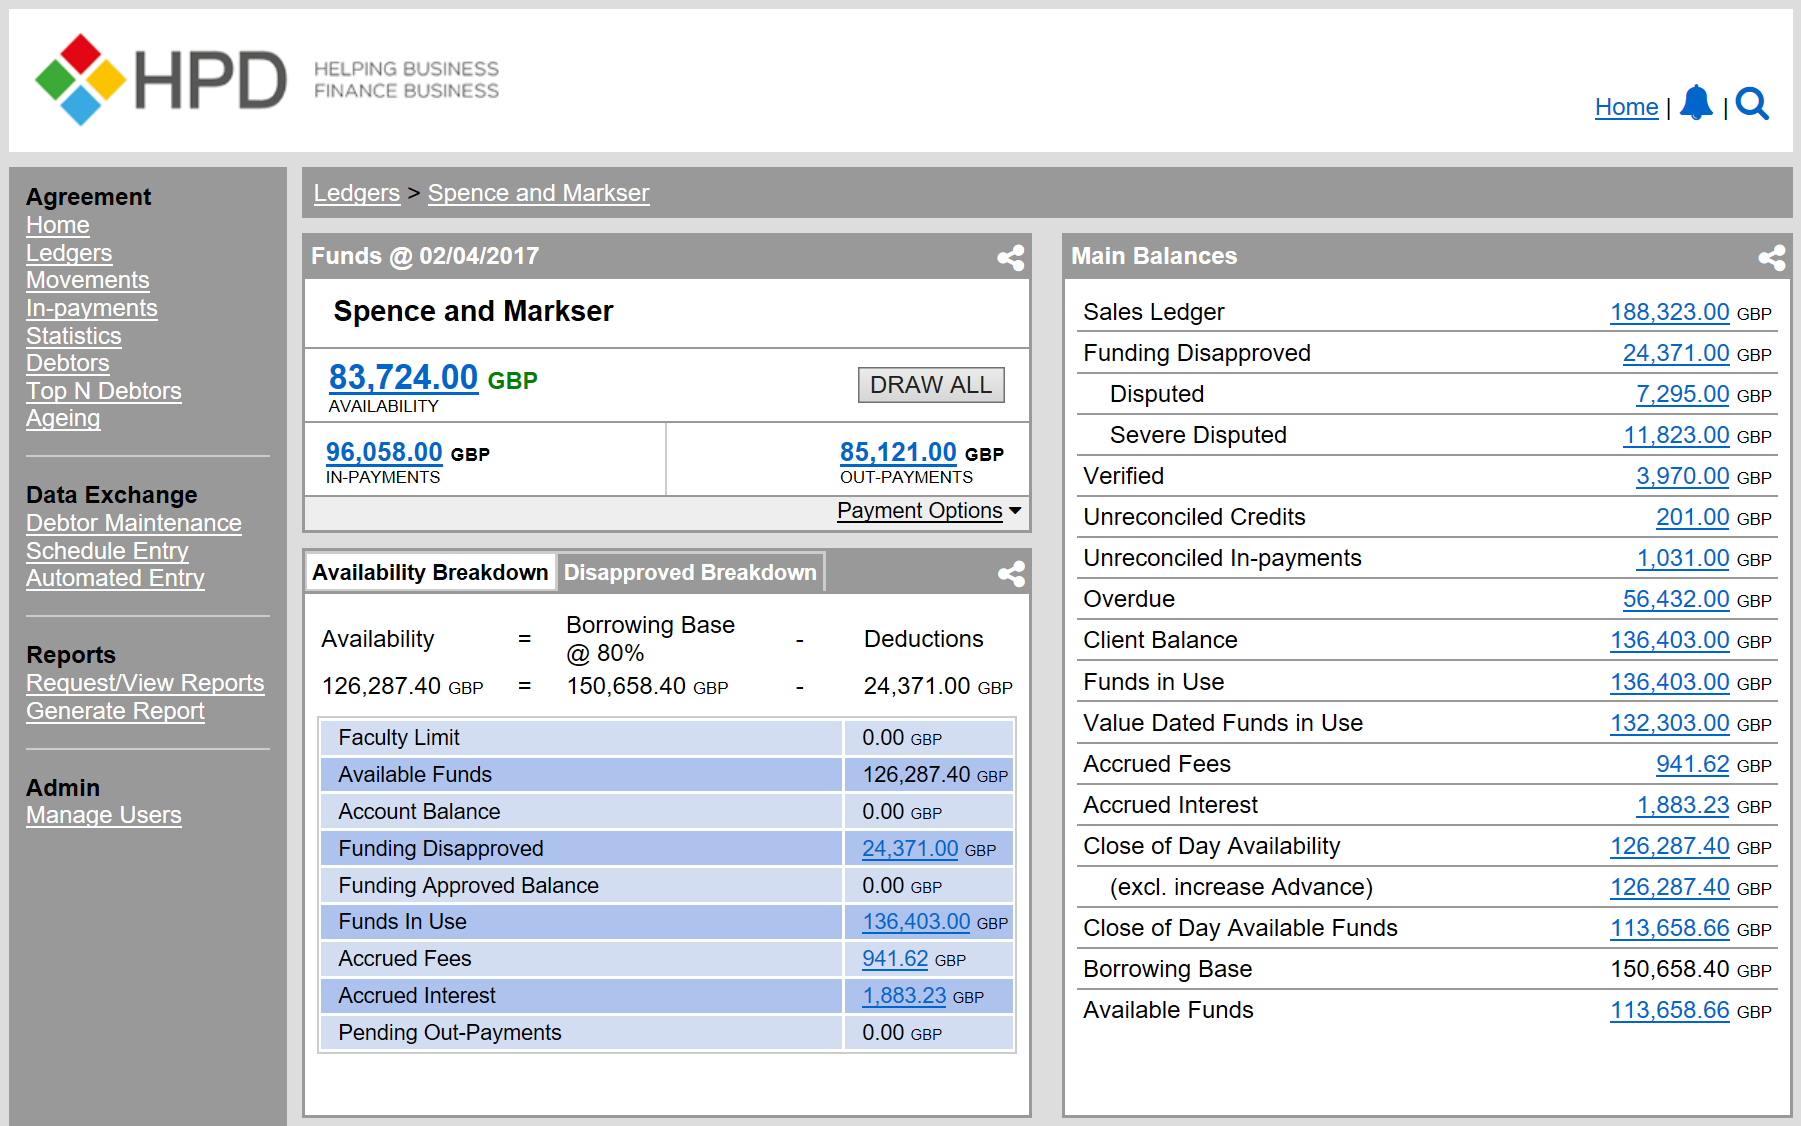Open excl. increase Advance amount
This screenshot has width=1801, height=1126.
click(x=1670, y=887)
